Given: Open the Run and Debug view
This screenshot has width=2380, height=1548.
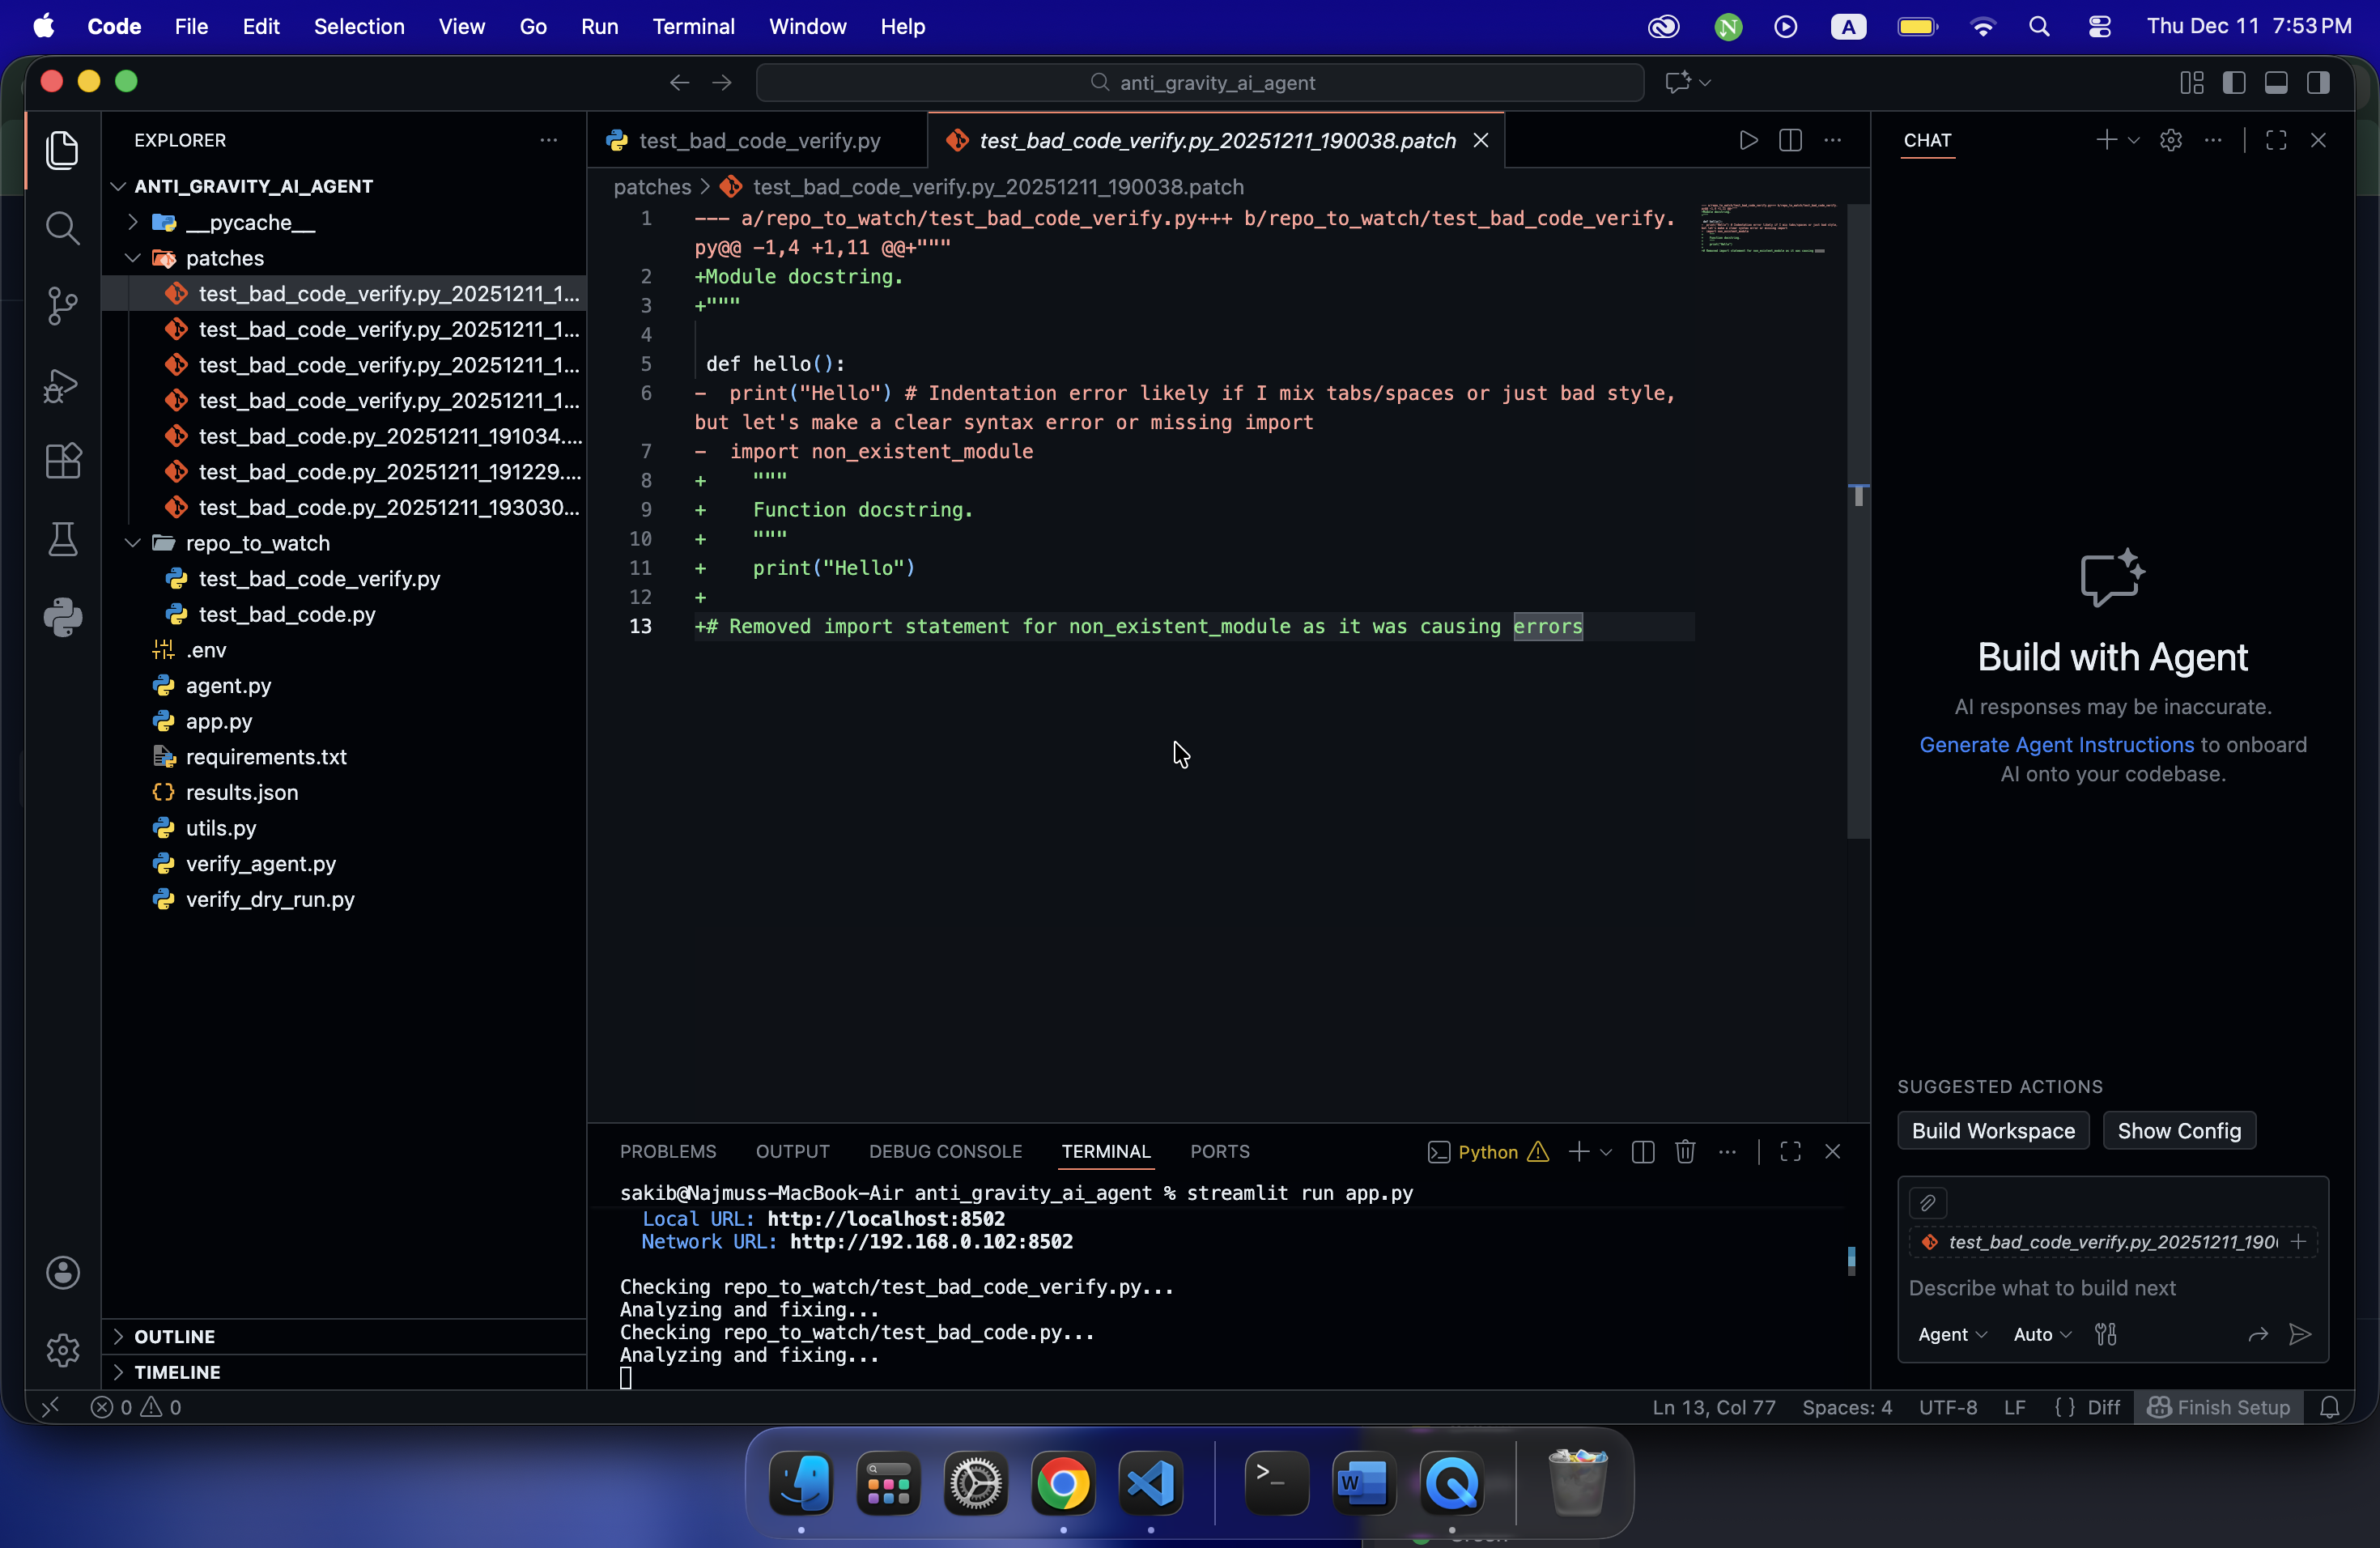Looking at the screenshot, I should click(x=62, y=385).
